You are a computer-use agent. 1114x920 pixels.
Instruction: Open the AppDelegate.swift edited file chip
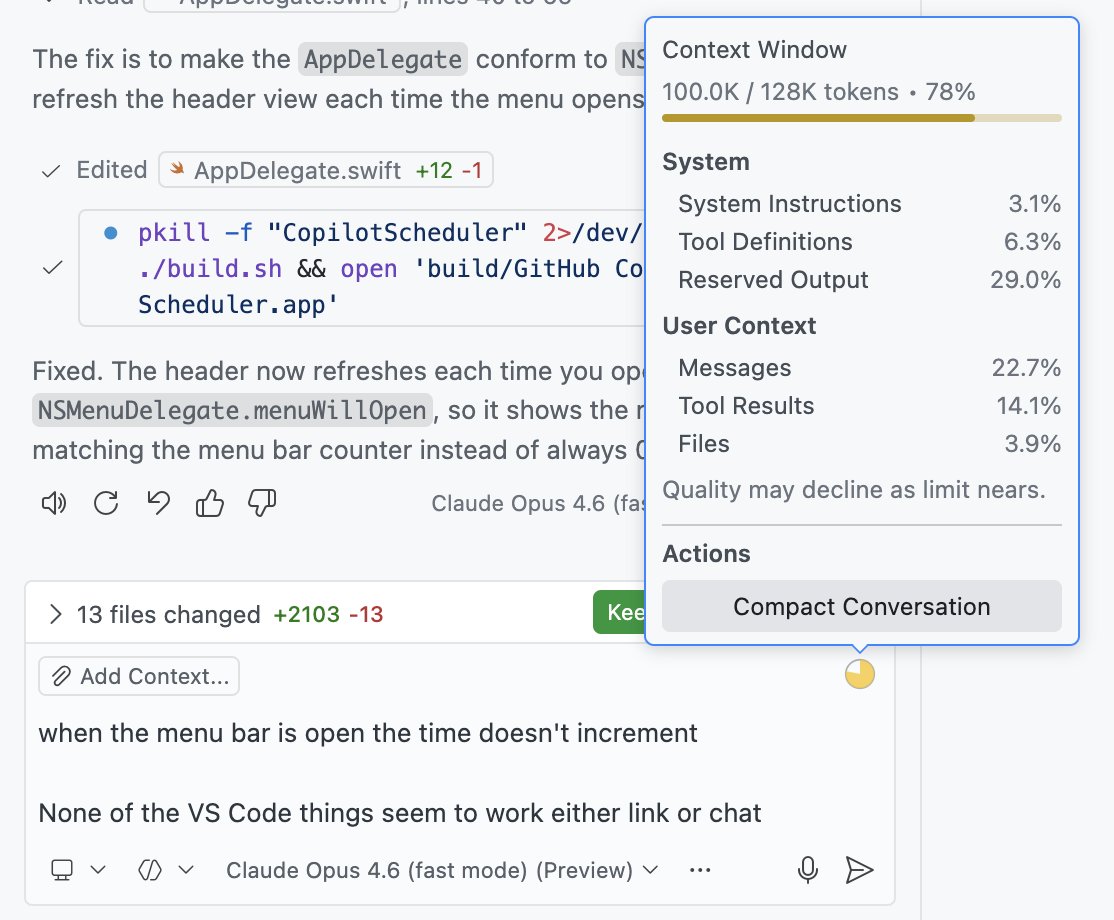[x=325, y=170]
